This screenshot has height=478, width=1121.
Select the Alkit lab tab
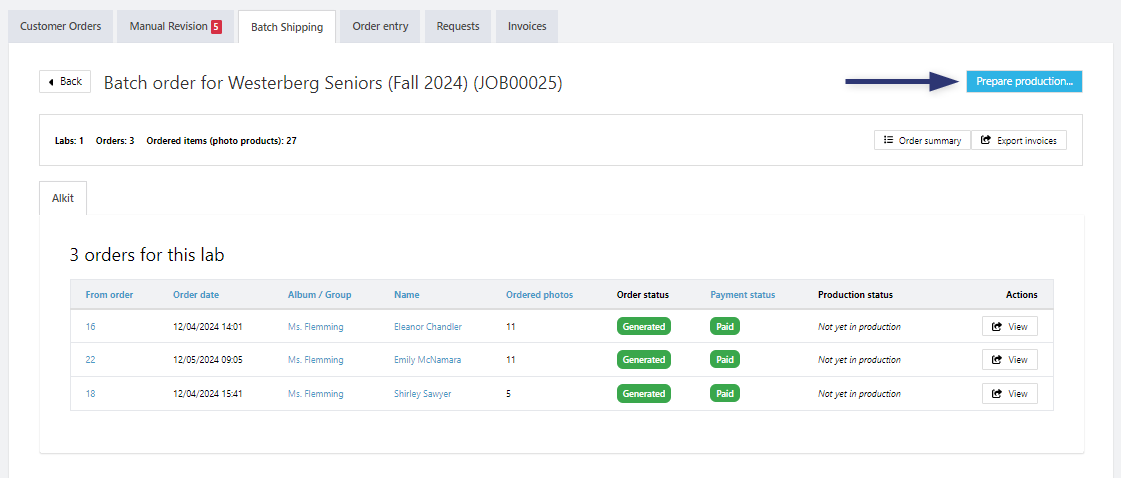pyautogui.click(x=63, y=198)
